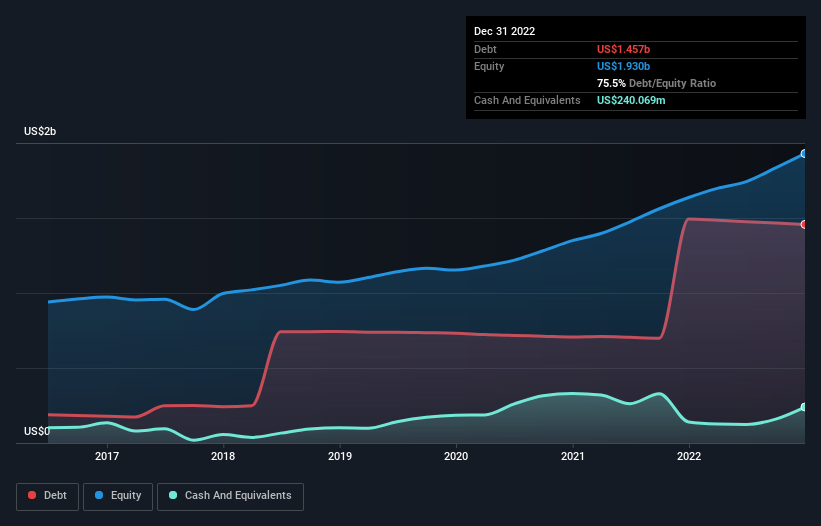
Task: Click the red Debt endpoint marker
Action: 804,225
